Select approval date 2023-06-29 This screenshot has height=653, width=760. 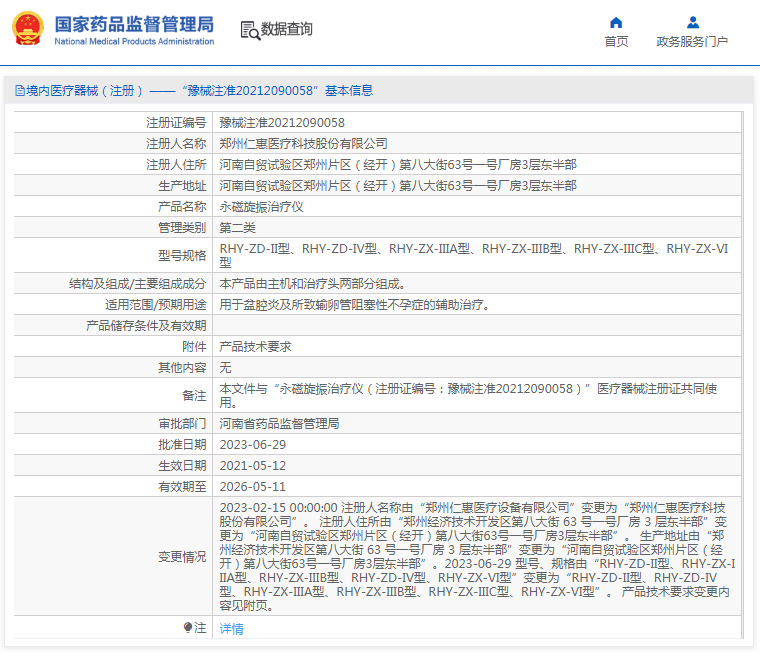pos(253,445)
